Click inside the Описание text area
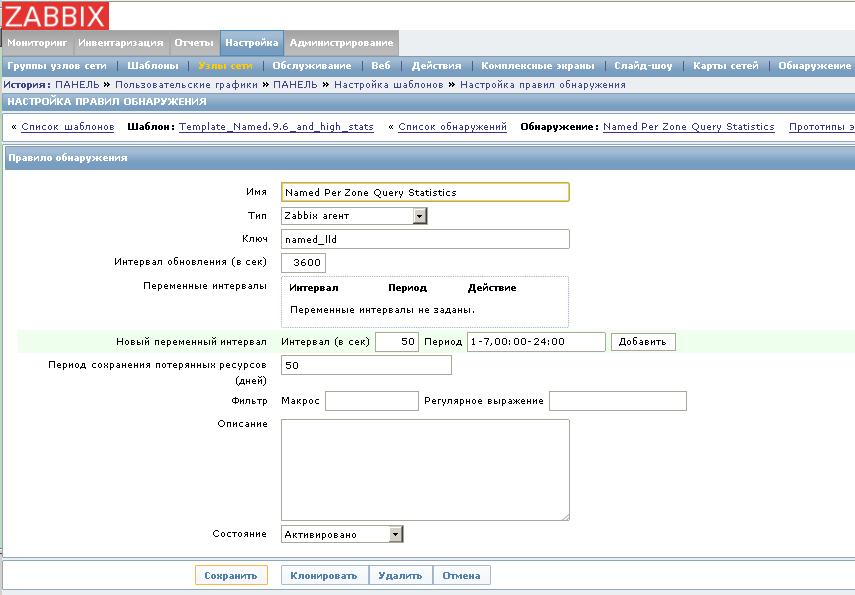 [x=425, y=469]
